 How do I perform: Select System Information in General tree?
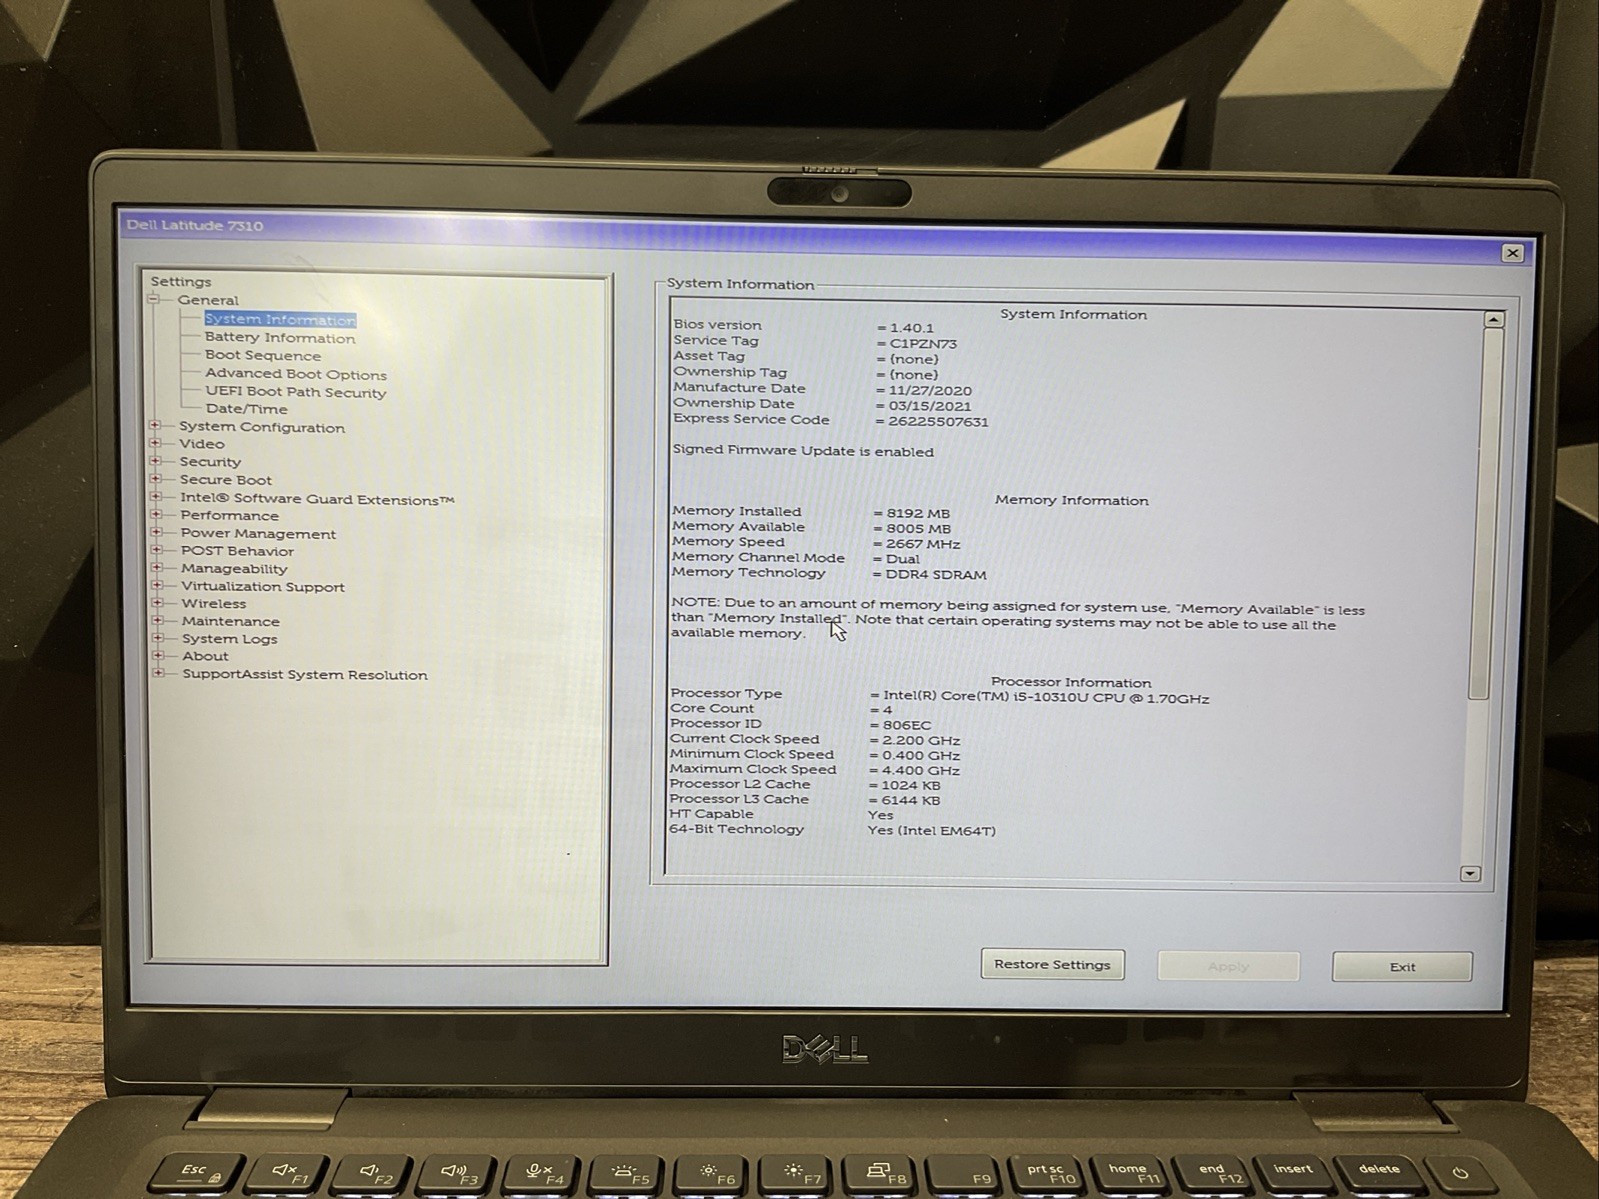click(x=280, y=319)
